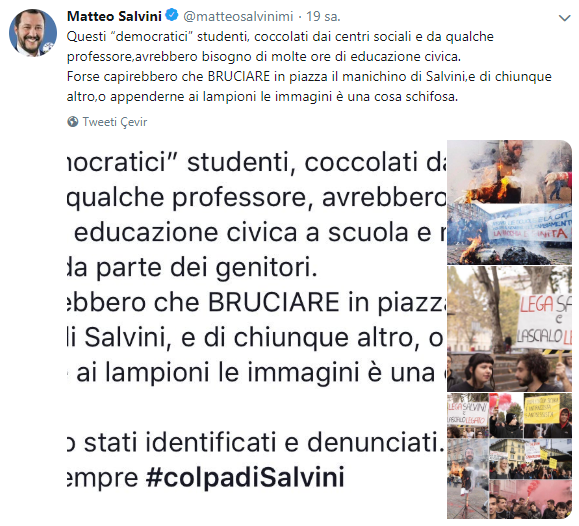
Task: Open the small Lega Salvini placard thumbnail
Action: pos(467,416)
